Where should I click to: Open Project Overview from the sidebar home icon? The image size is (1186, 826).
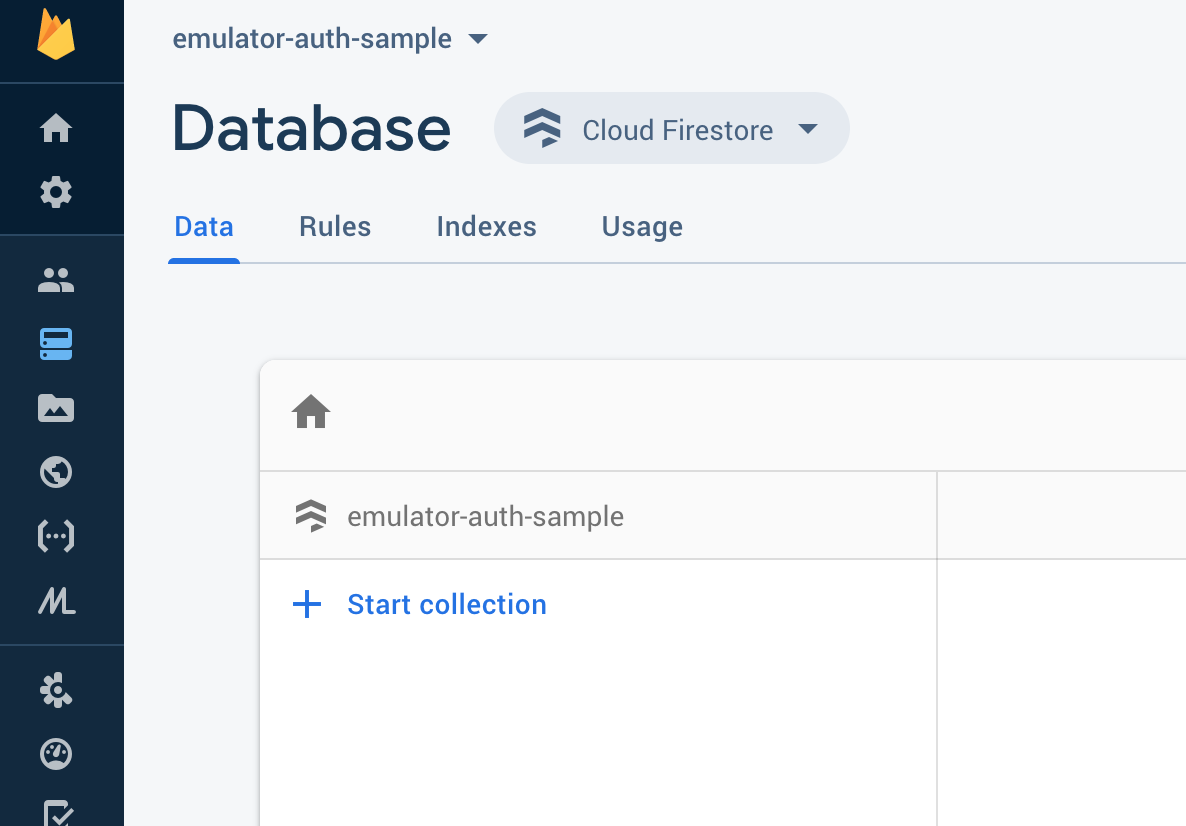56,128
